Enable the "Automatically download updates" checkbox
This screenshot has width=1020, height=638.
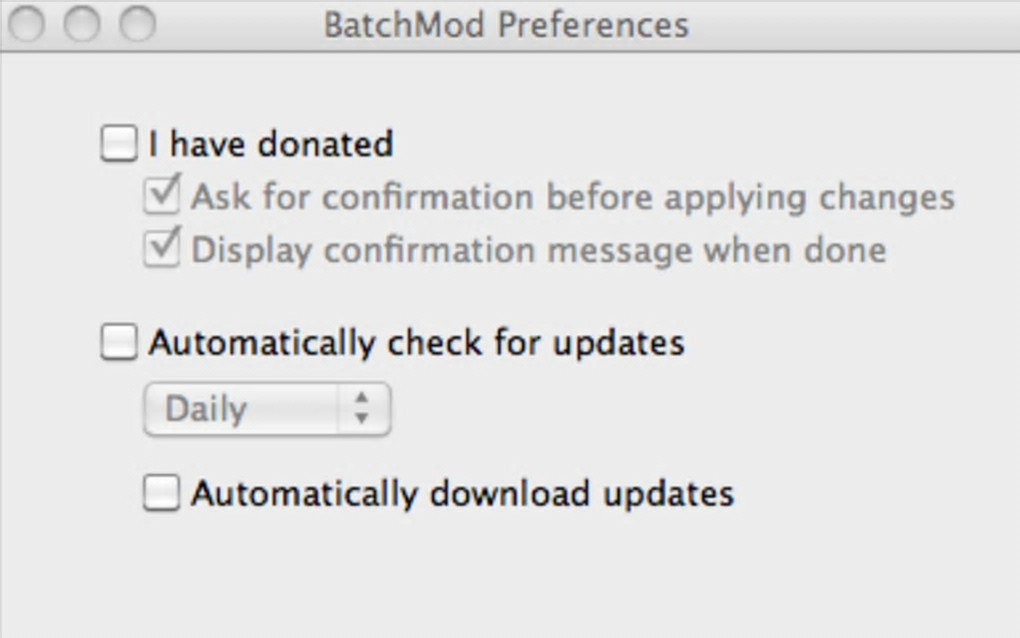click(161, 493)
